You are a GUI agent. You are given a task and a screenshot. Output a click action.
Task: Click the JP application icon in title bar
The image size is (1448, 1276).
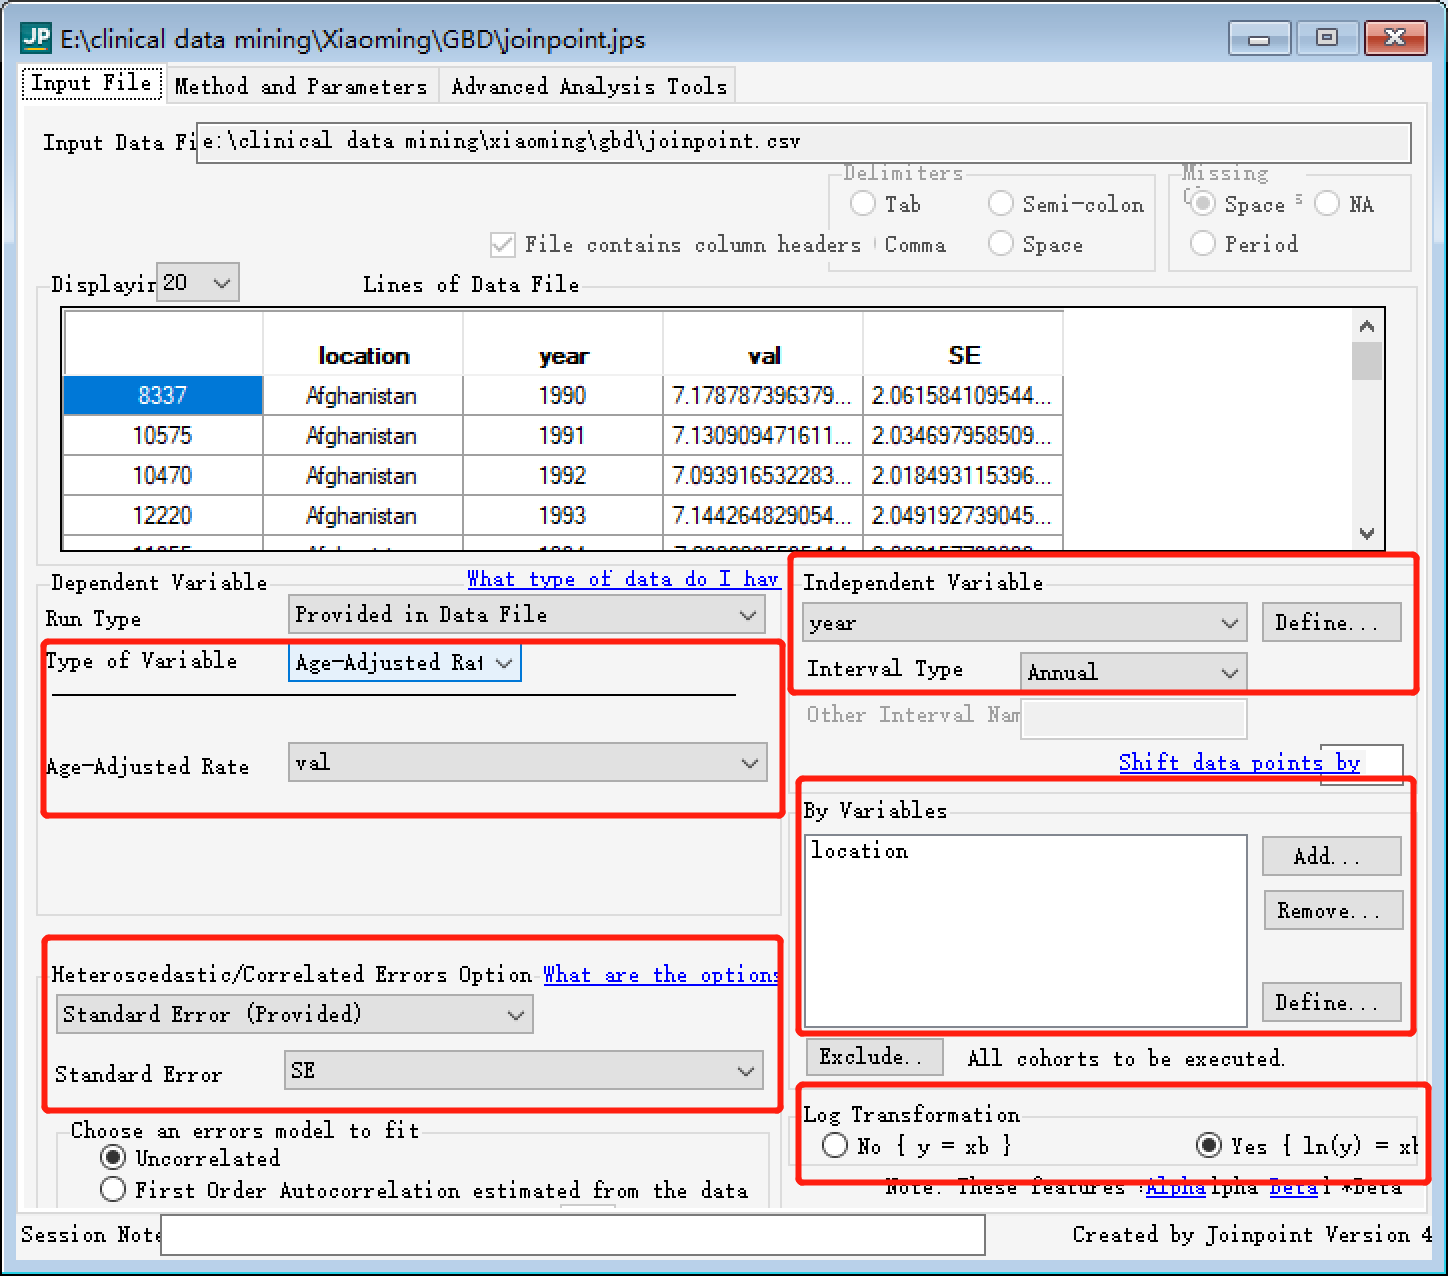coord(36,38)
